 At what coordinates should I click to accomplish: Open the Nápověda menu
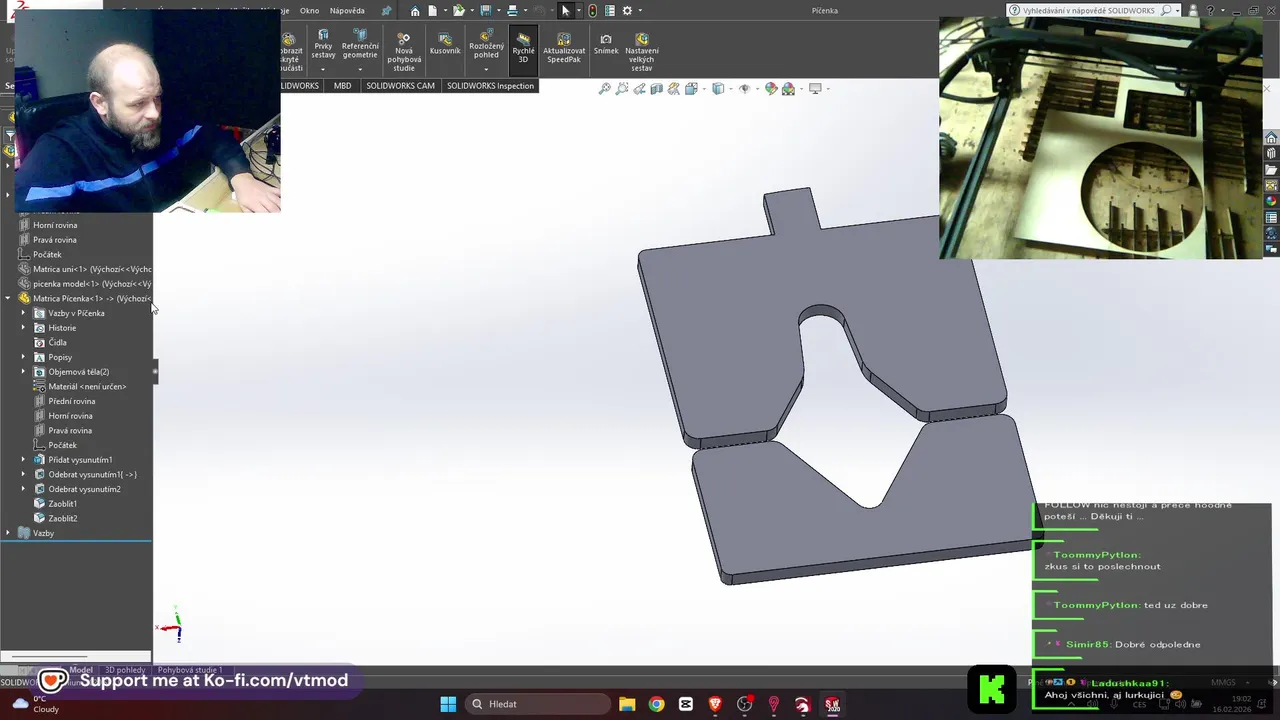tap(347, 11)
